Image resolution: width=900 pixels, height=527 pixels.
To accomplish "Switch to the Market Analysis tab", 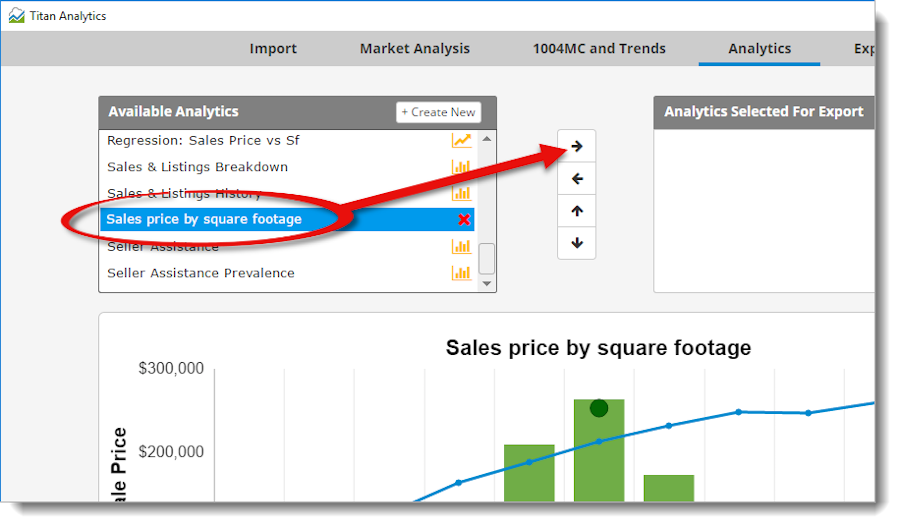I will click(x=415, y=49).
